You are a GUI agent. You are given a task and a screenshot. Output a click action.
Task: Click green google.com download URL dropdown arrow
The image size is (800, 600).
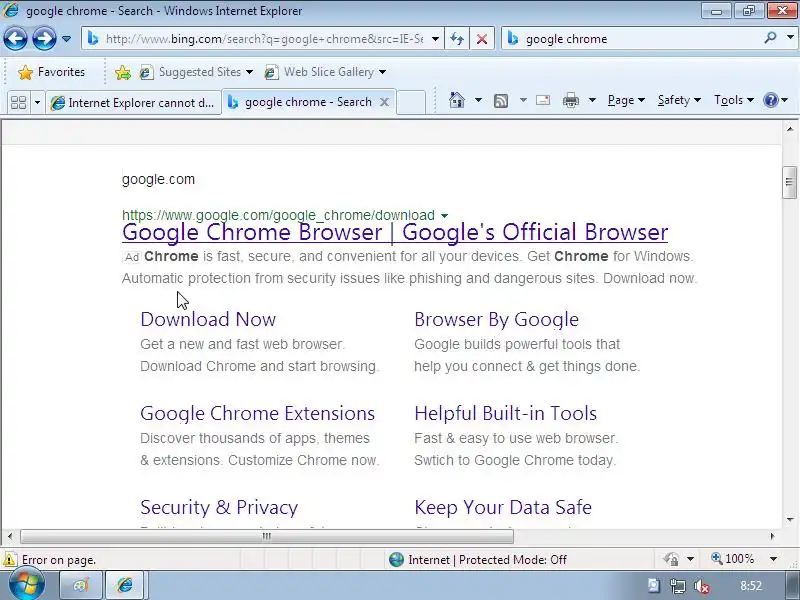[x=444, y=216]
